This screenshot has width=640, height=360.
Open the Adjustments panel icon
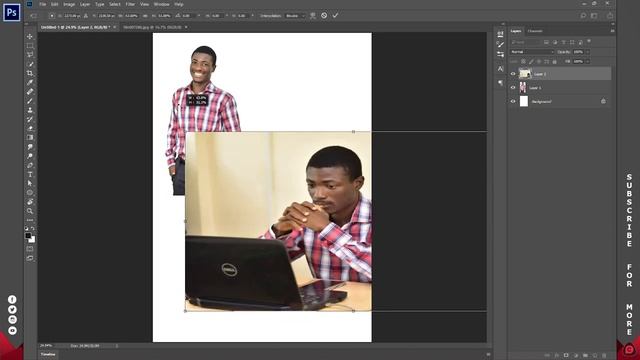point(500,54)
